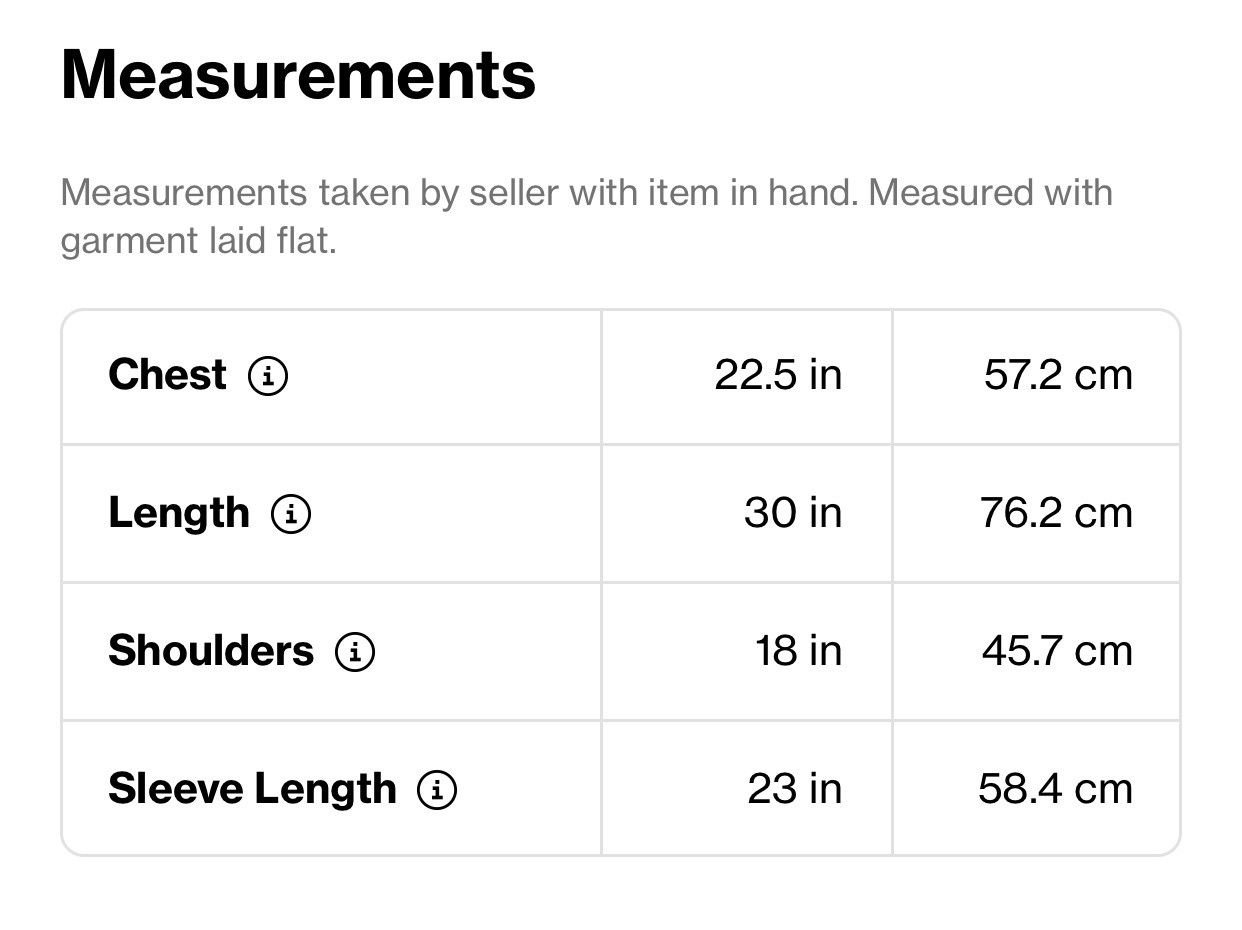This screenshot has height=930, width=1242.
Task: Click 'Measured with' in the description
Action: [x=990, y=191]
